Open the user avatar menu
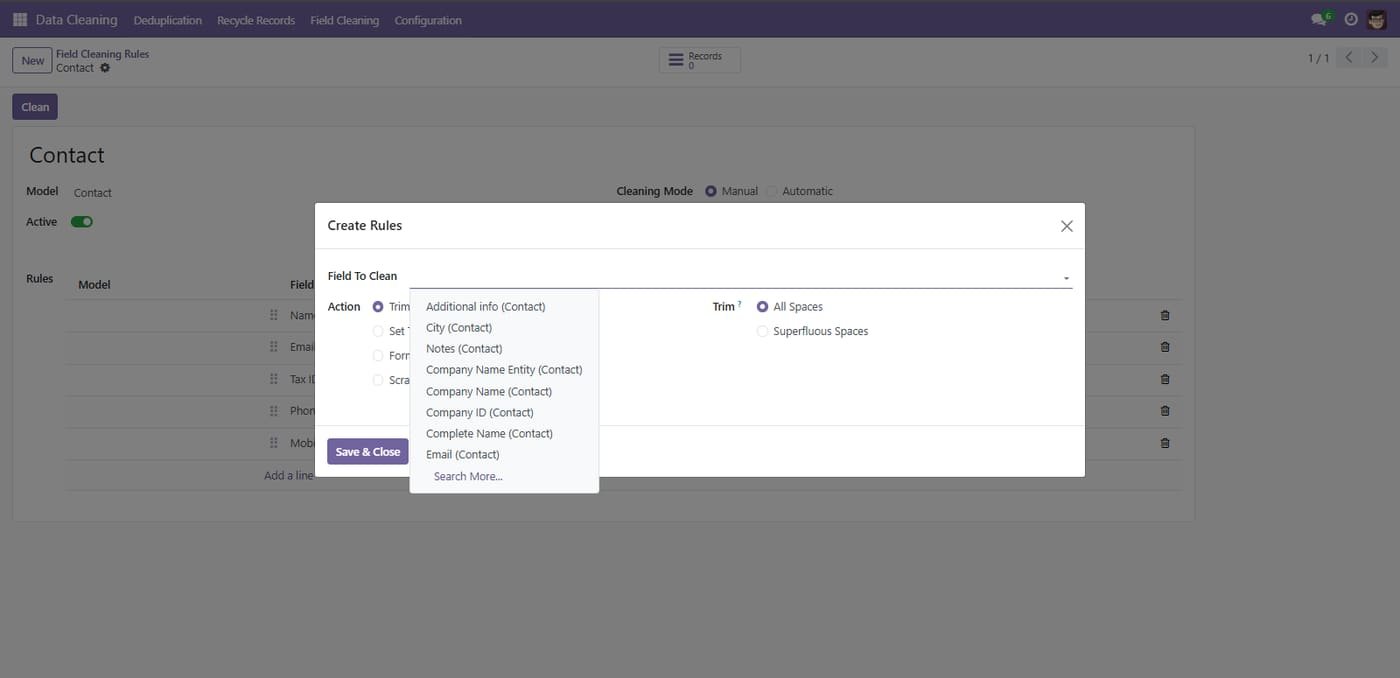Screen dimensions: 1400x678 1377,19
